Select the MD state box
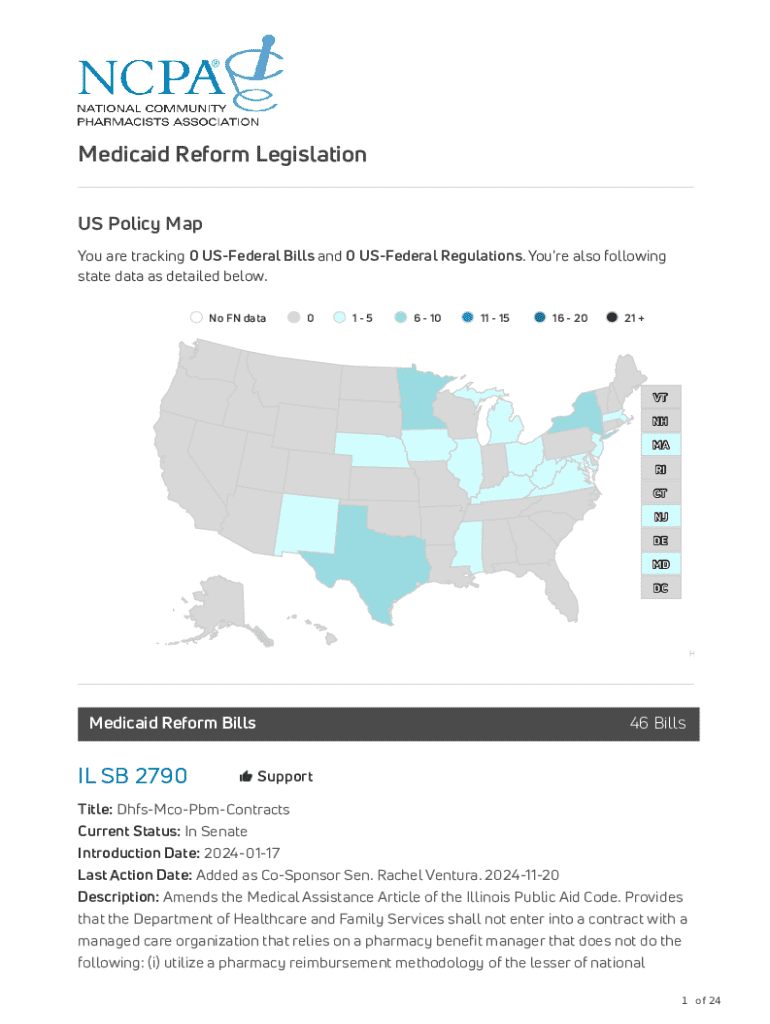This screenshot has width=770, height=1024. click(x=661, y=565)
